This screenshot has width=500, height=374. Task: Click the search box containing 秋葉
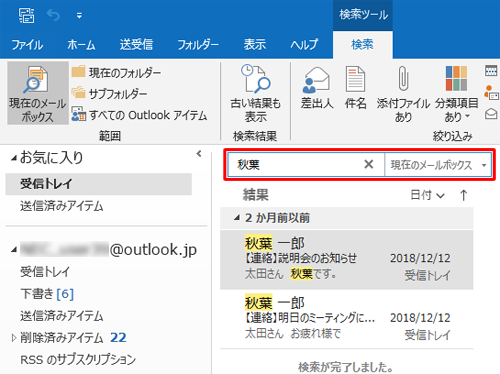pos(295,164)
